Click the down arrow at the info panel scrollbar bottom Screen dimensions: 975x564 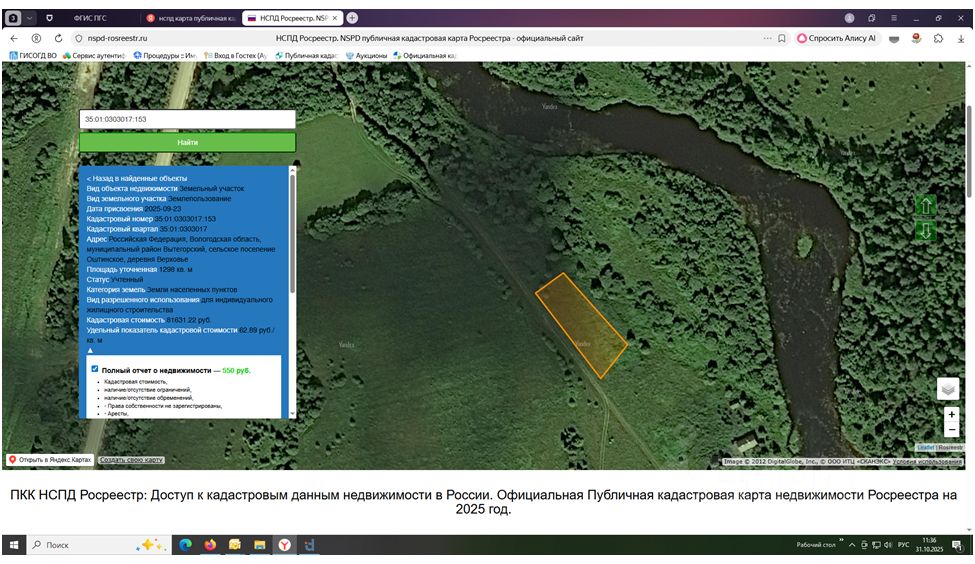(292, 414)
